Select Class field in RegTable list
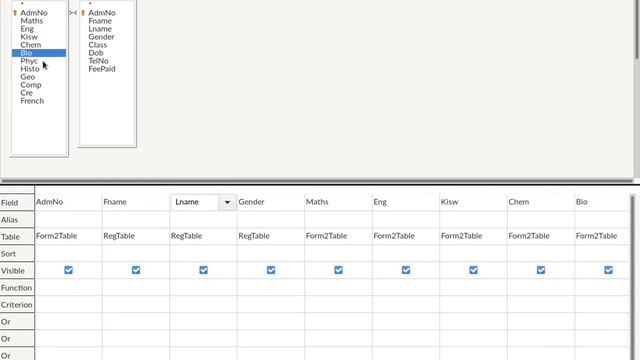Image resolution: width=640 pixels, height=360 pixels. click(x=98, y=45)
